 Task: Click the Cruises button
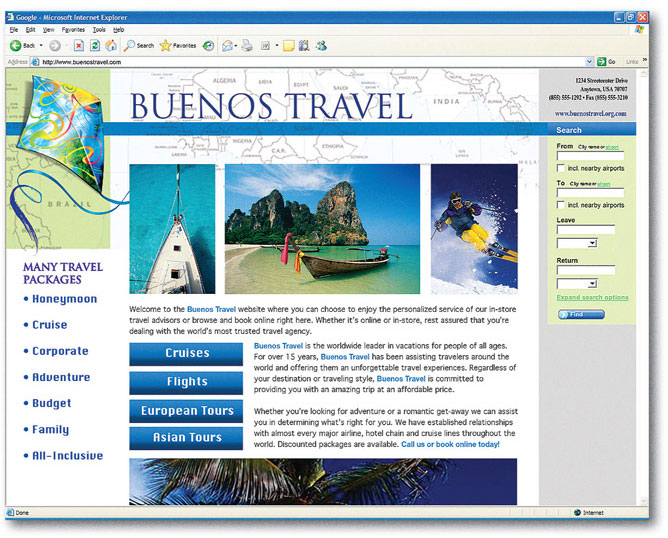[x=186, y=353]
